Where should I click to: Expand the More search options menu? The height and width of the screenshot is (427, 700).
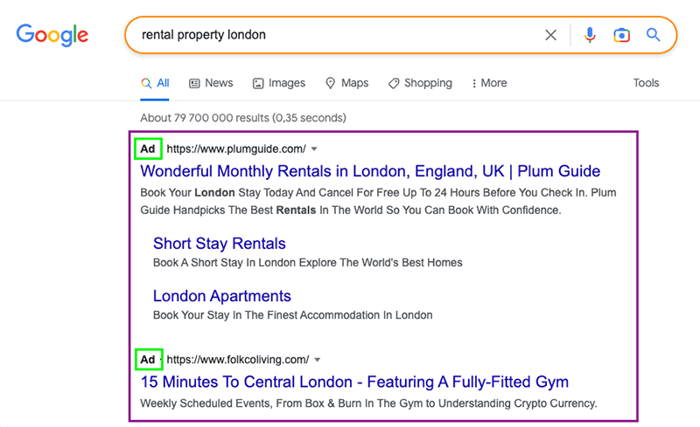tap(489, 83)
